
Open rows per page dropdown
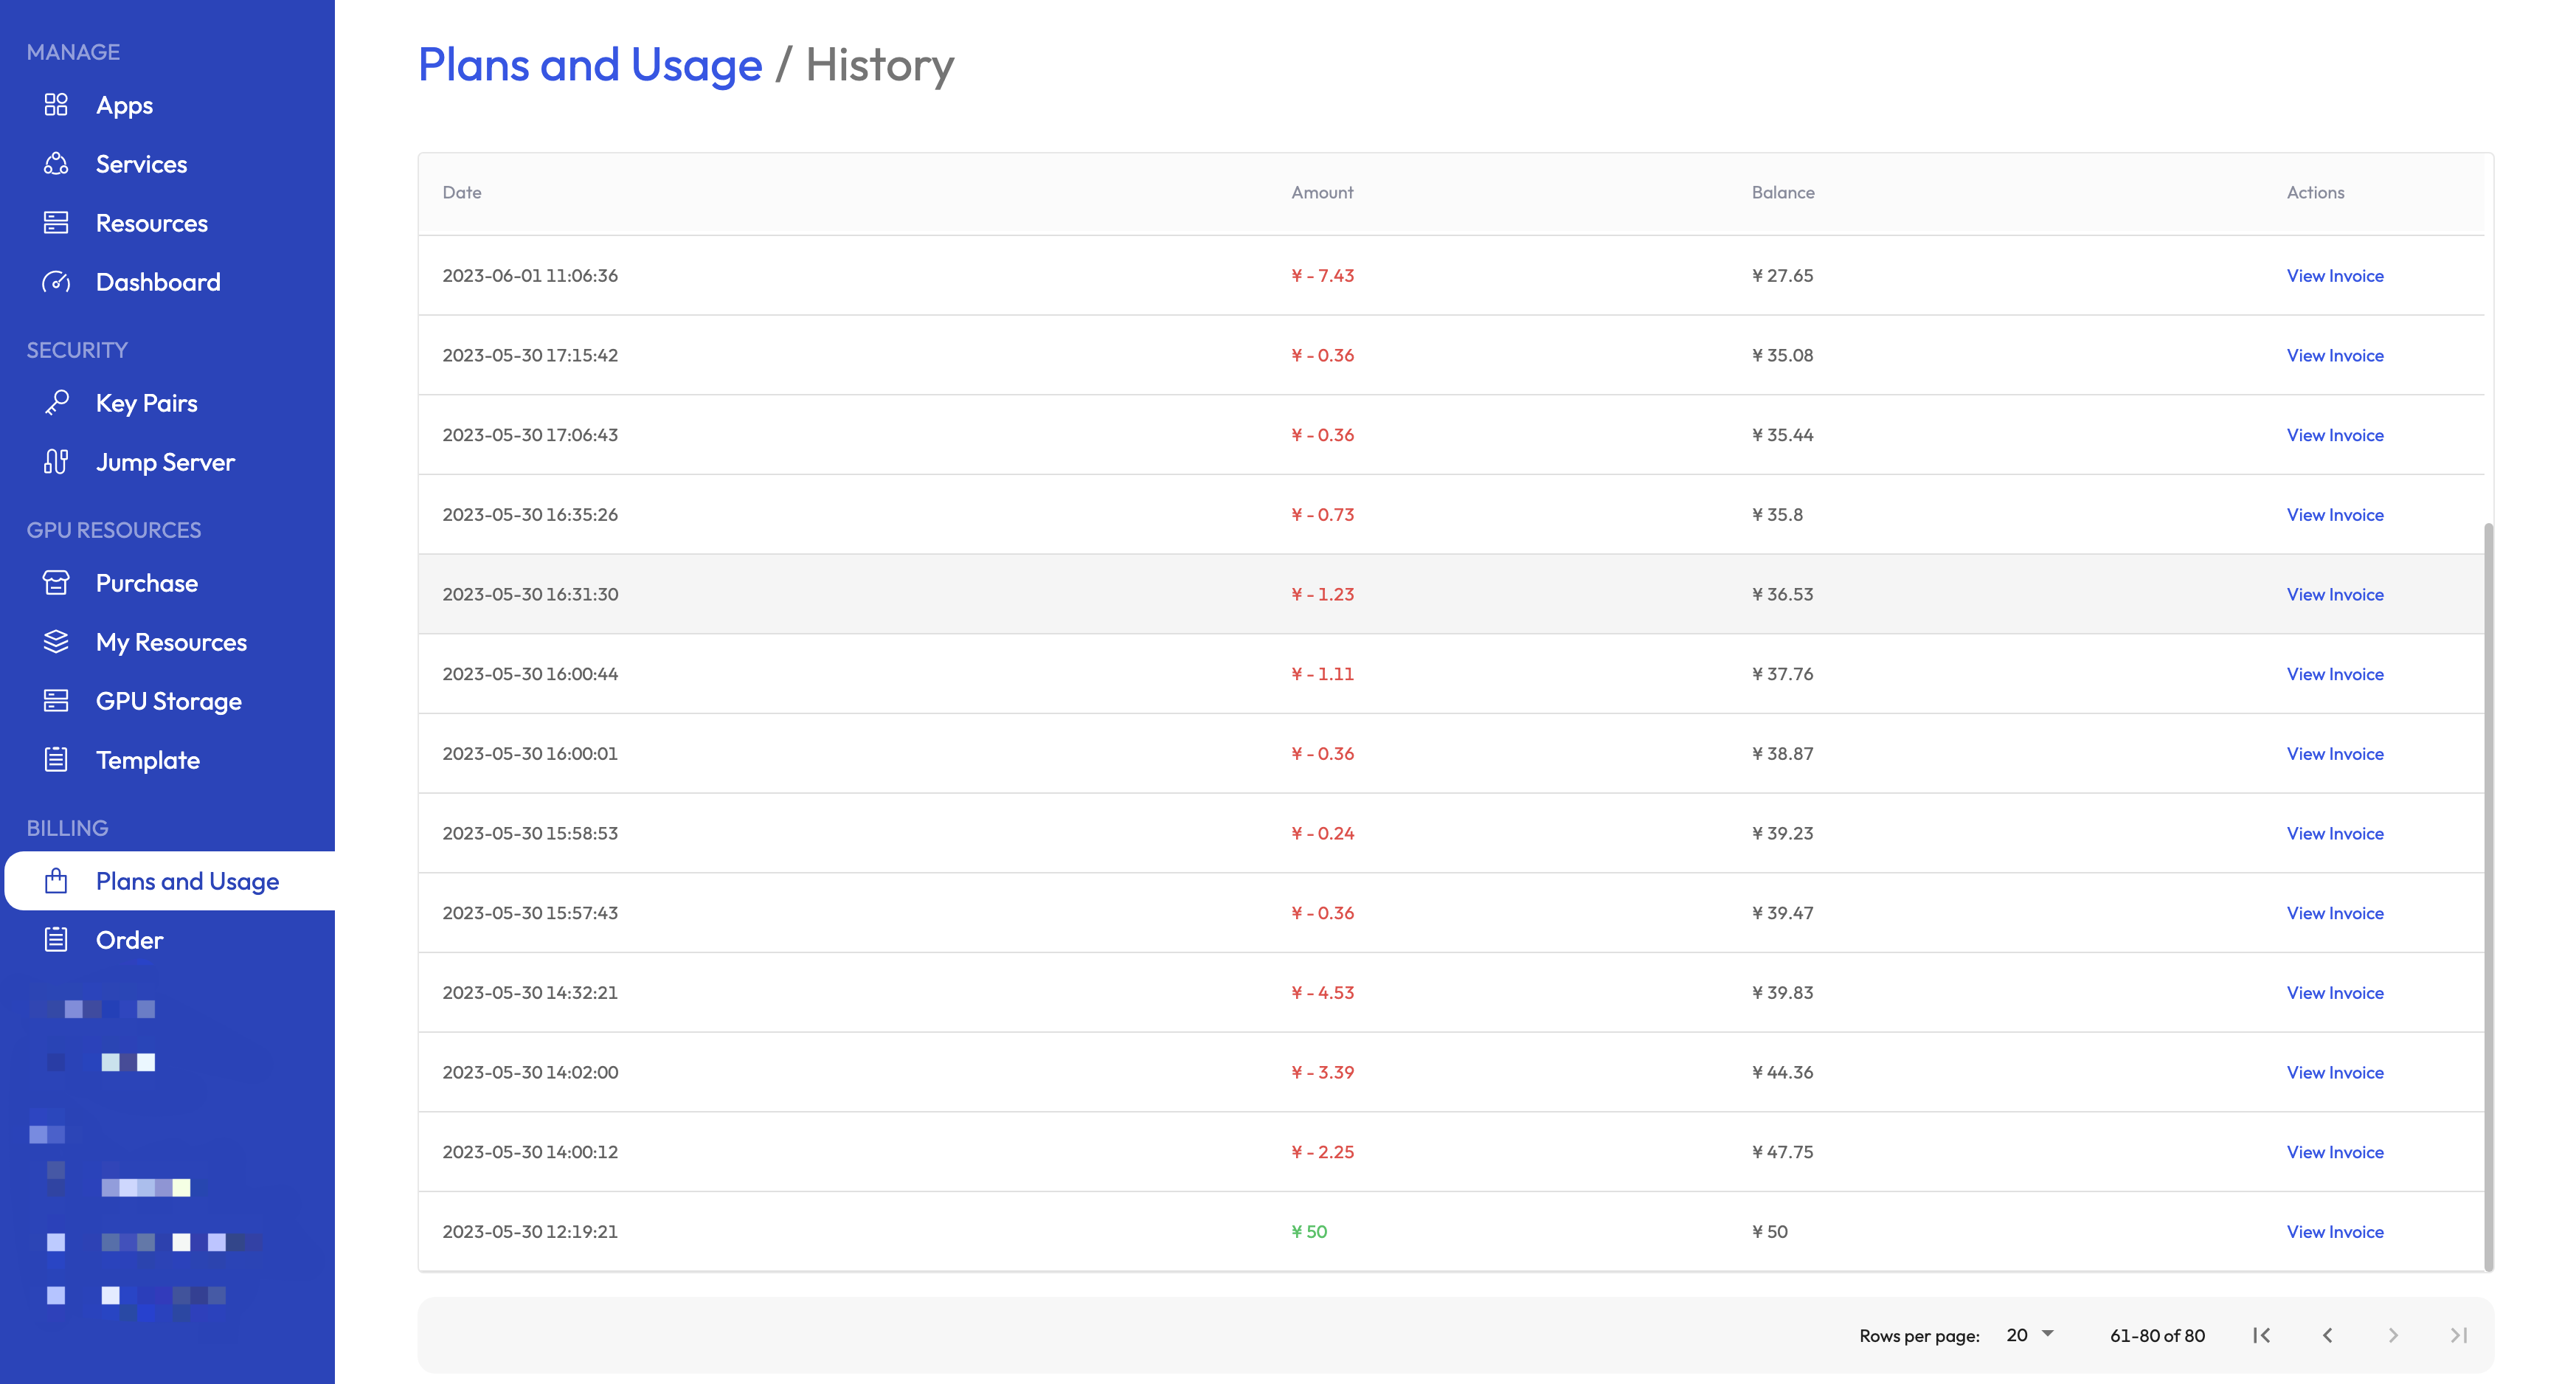point(2030,1335)
